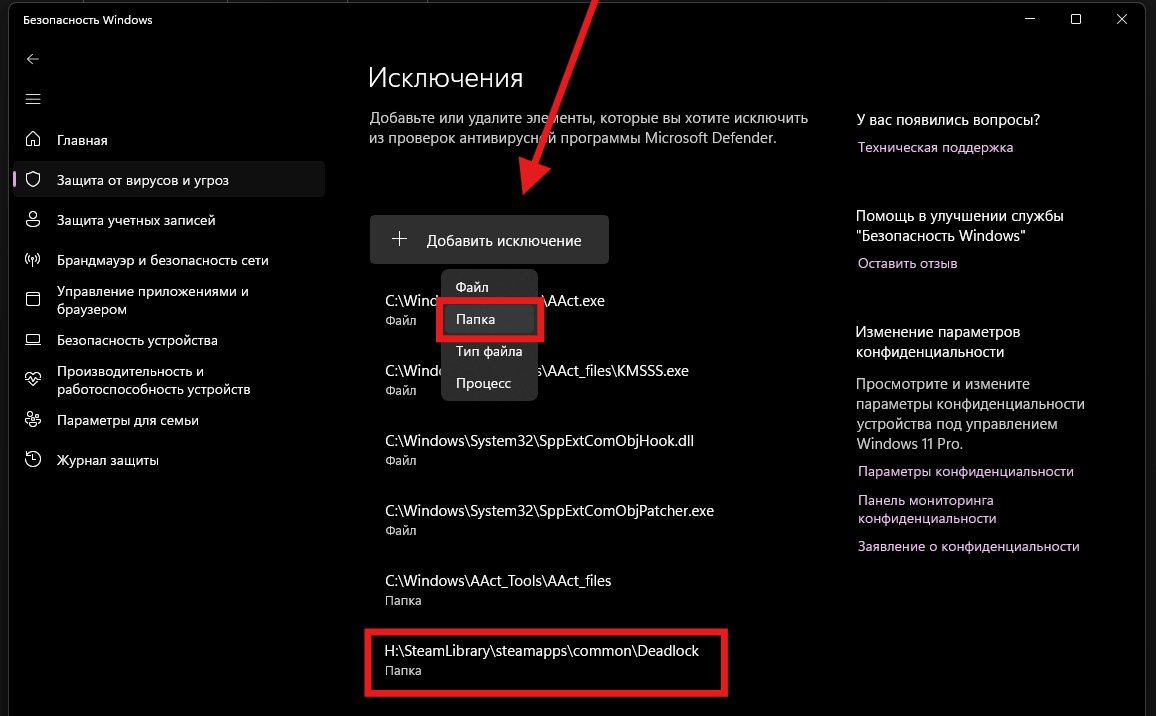Click the device health heart icon
The height and width of the screenshot is (716, 1156).
pyautogui.click(x=32, y=380)
